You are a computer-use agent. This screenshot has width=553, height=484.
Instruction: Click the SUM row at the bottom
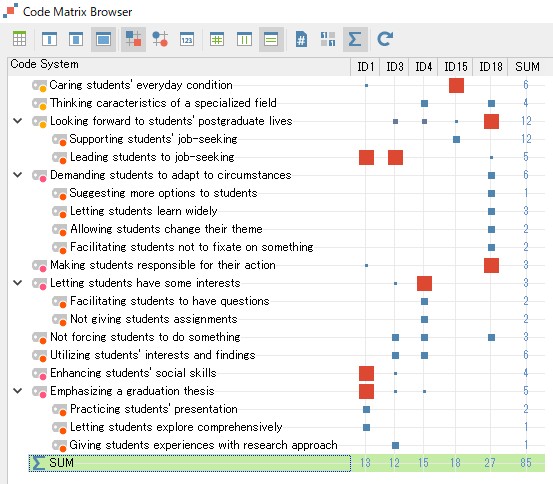pos(287,463)
